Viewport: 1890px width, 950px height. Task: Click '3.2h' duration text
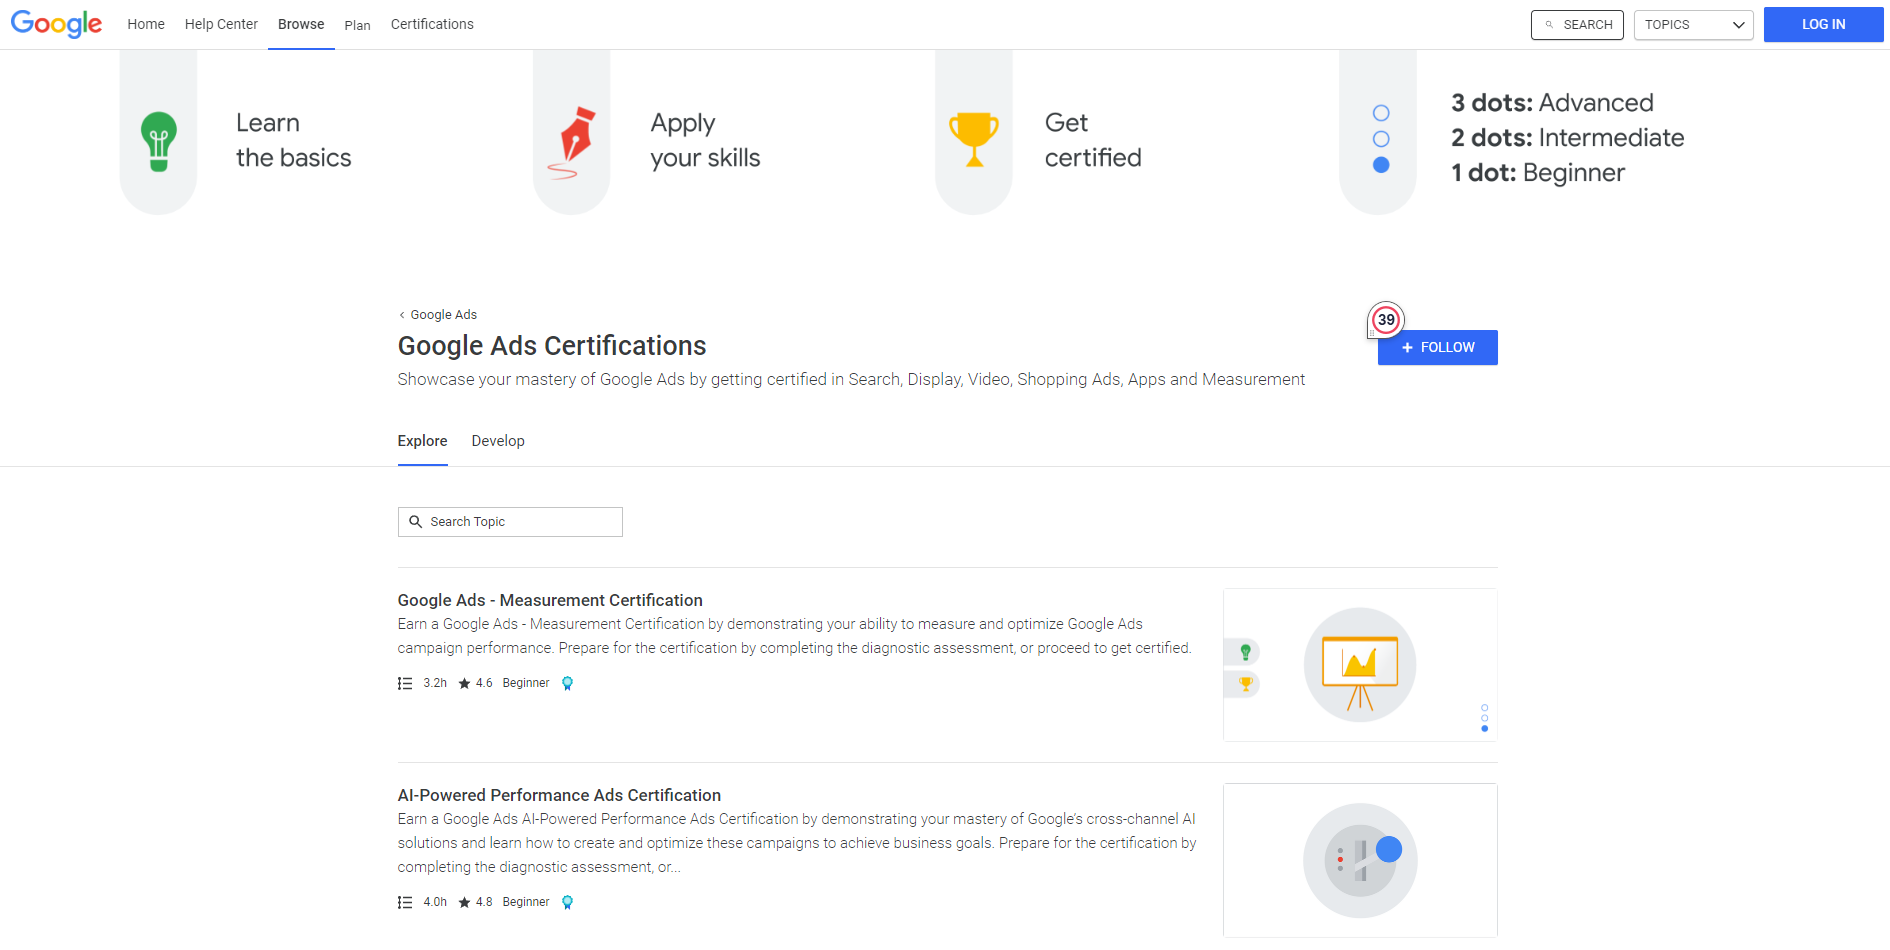435,683
